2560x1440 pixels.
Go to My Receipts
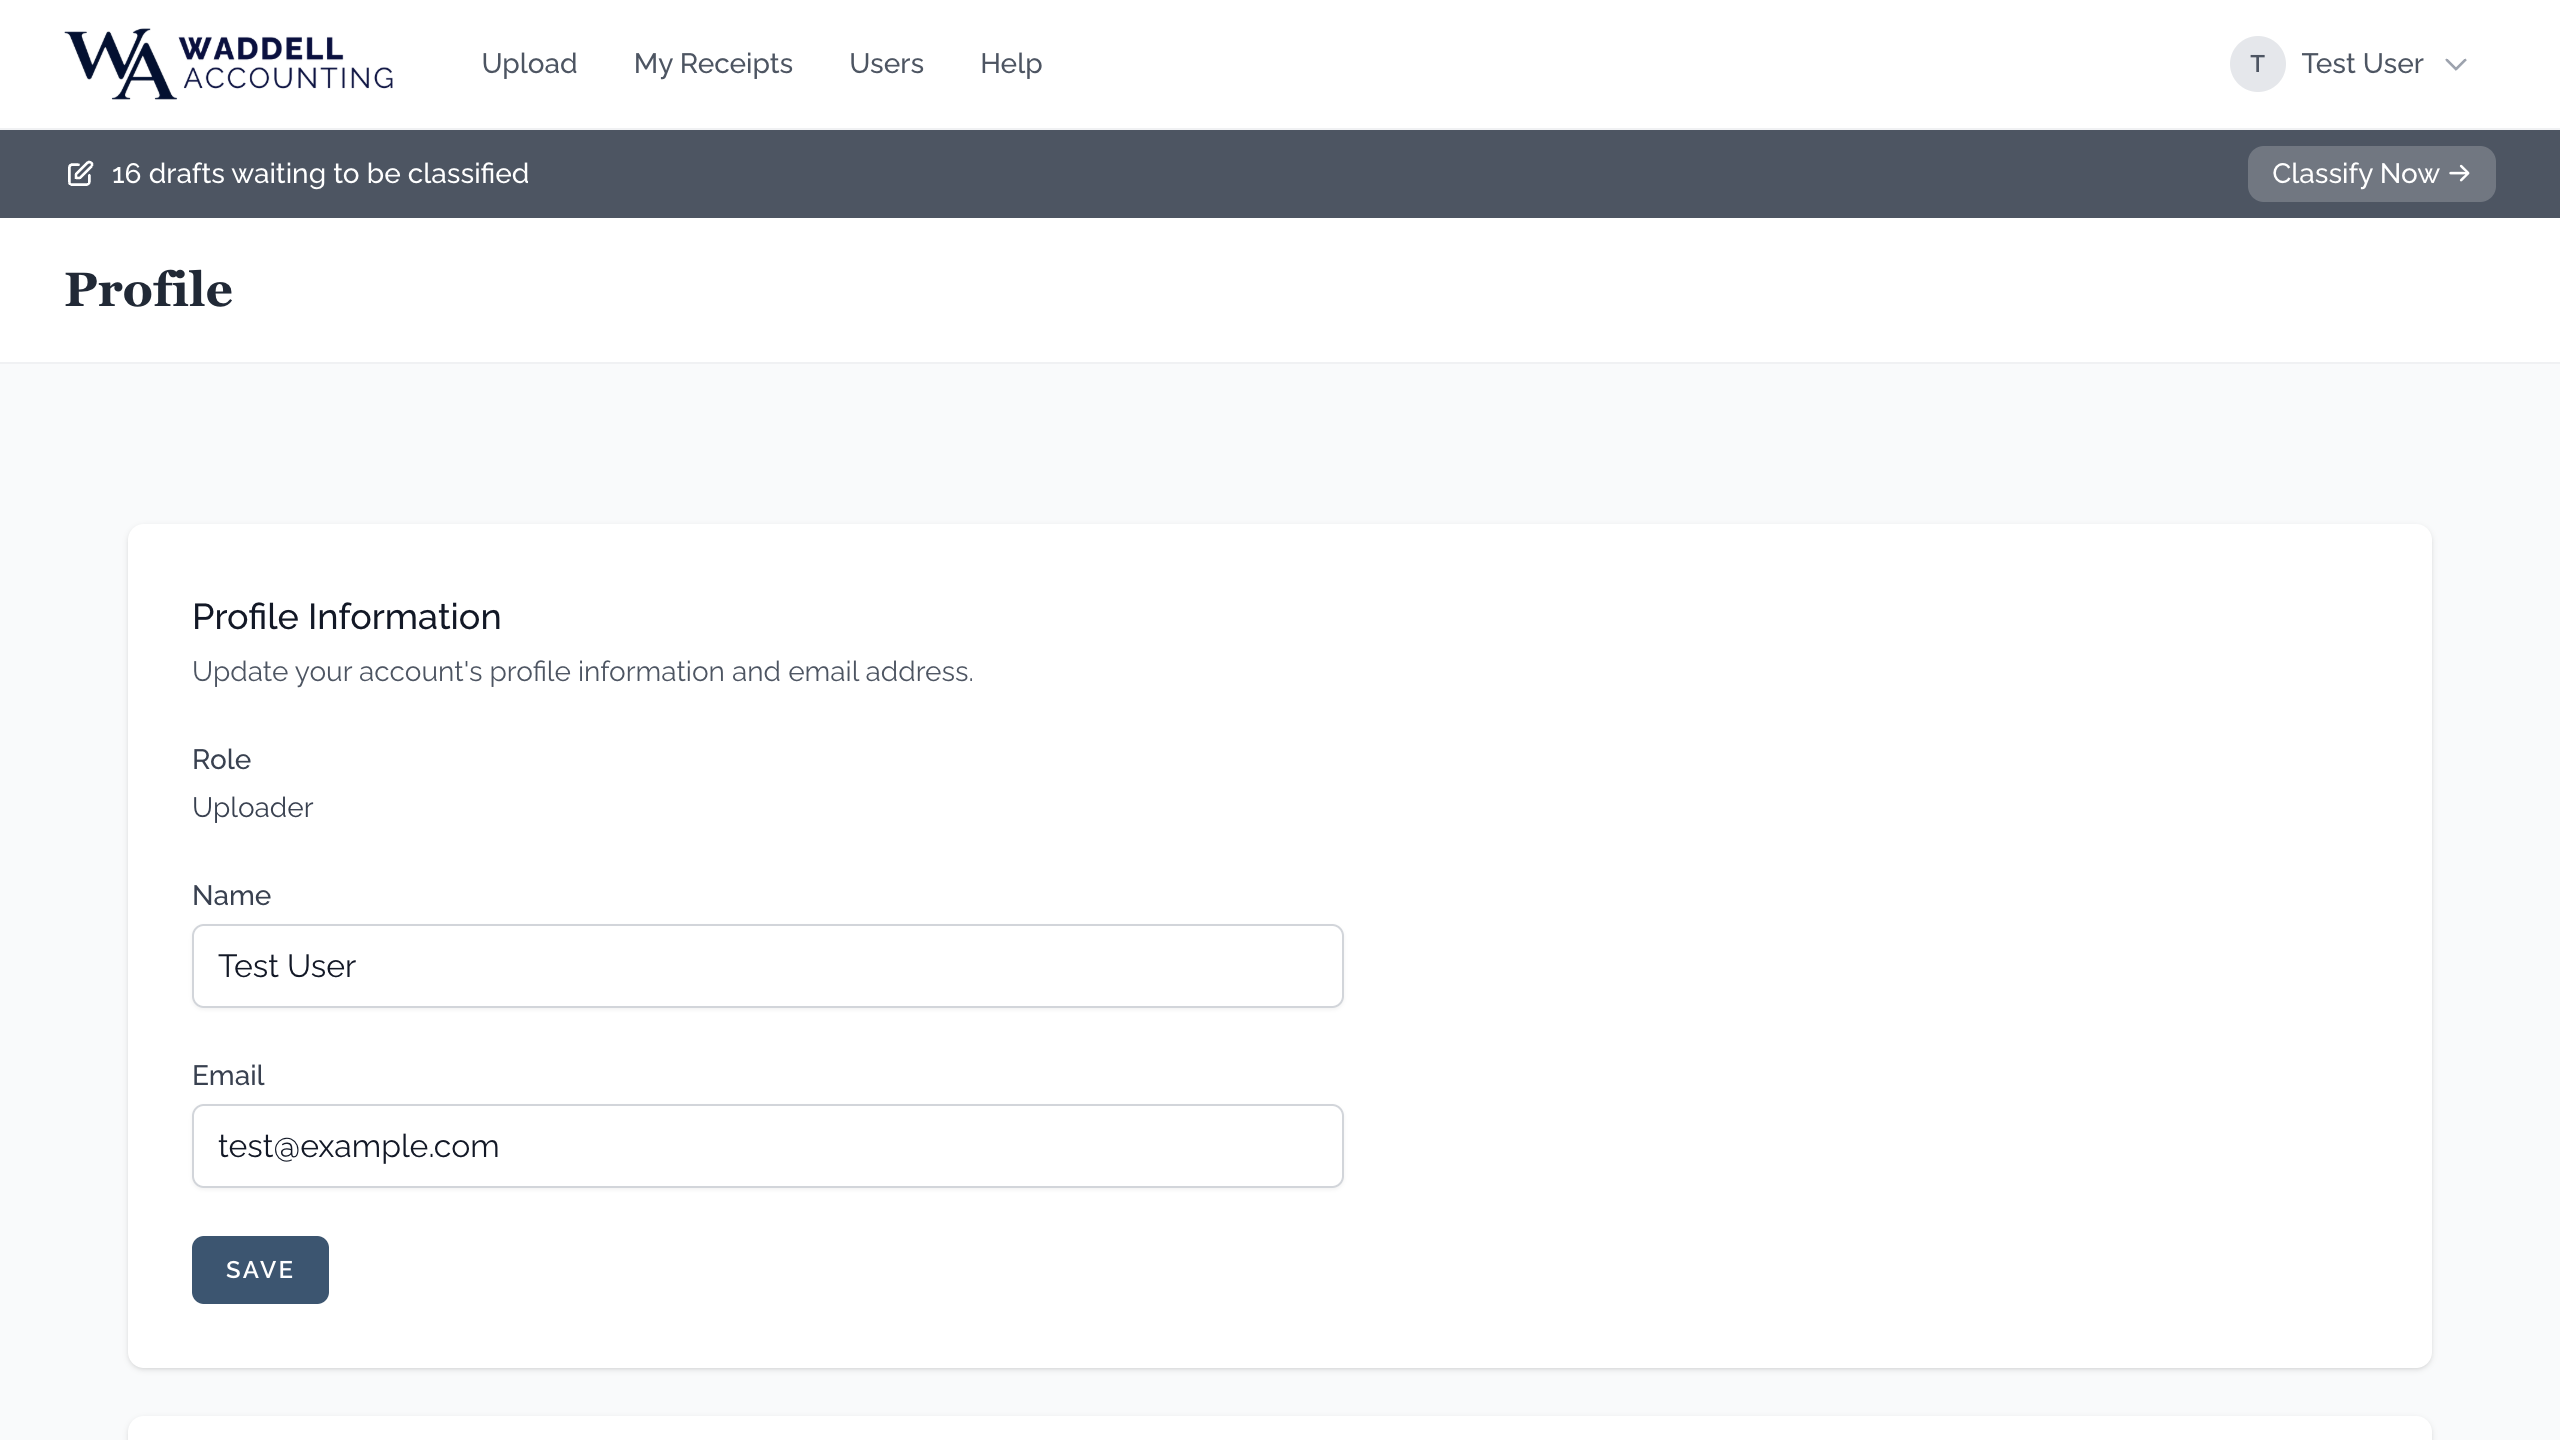713,64
